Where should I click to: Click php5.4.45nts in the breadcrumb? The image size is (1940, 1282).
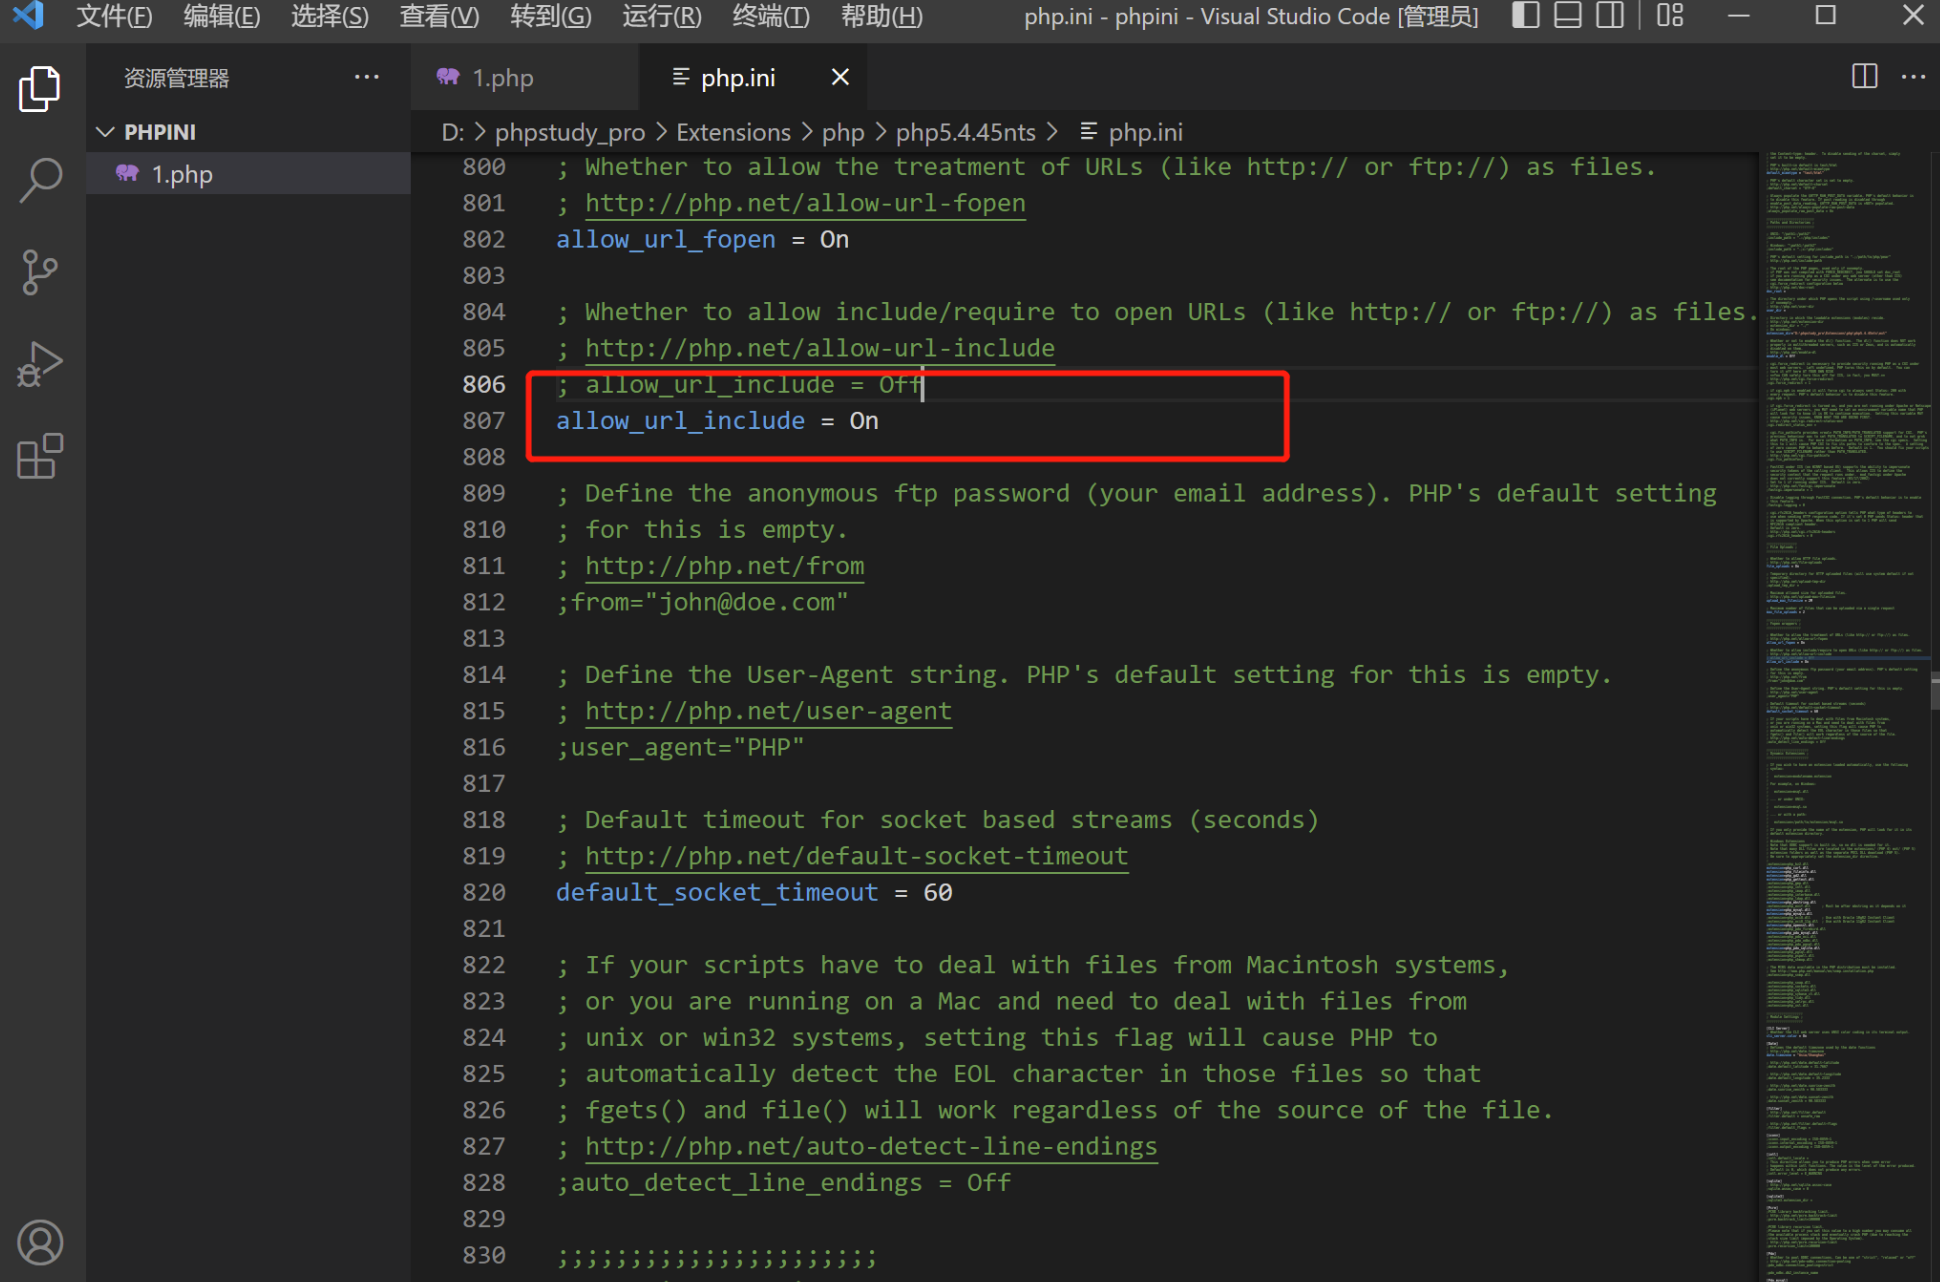(x=965, y=132)
